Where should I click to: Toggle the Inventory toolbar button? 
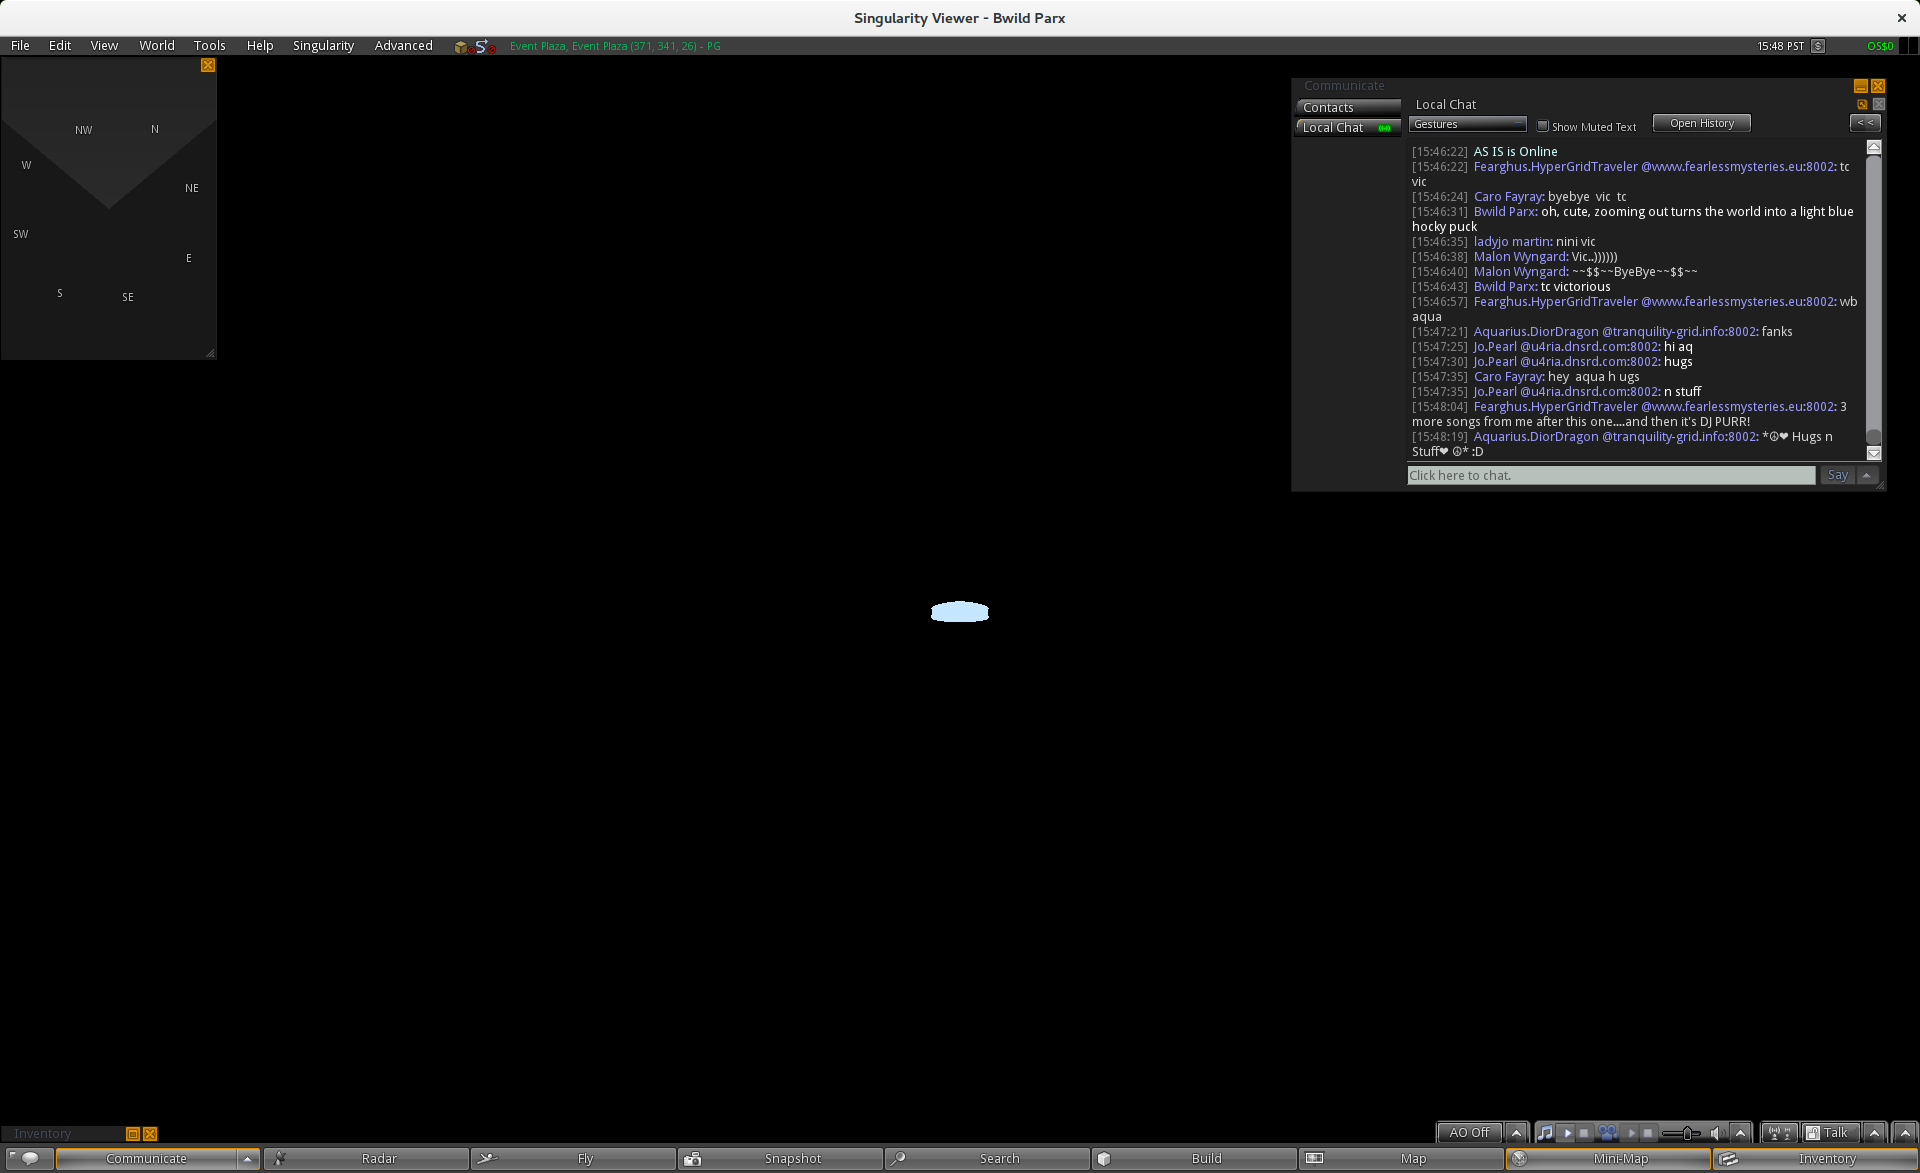coord(1816,1158)
